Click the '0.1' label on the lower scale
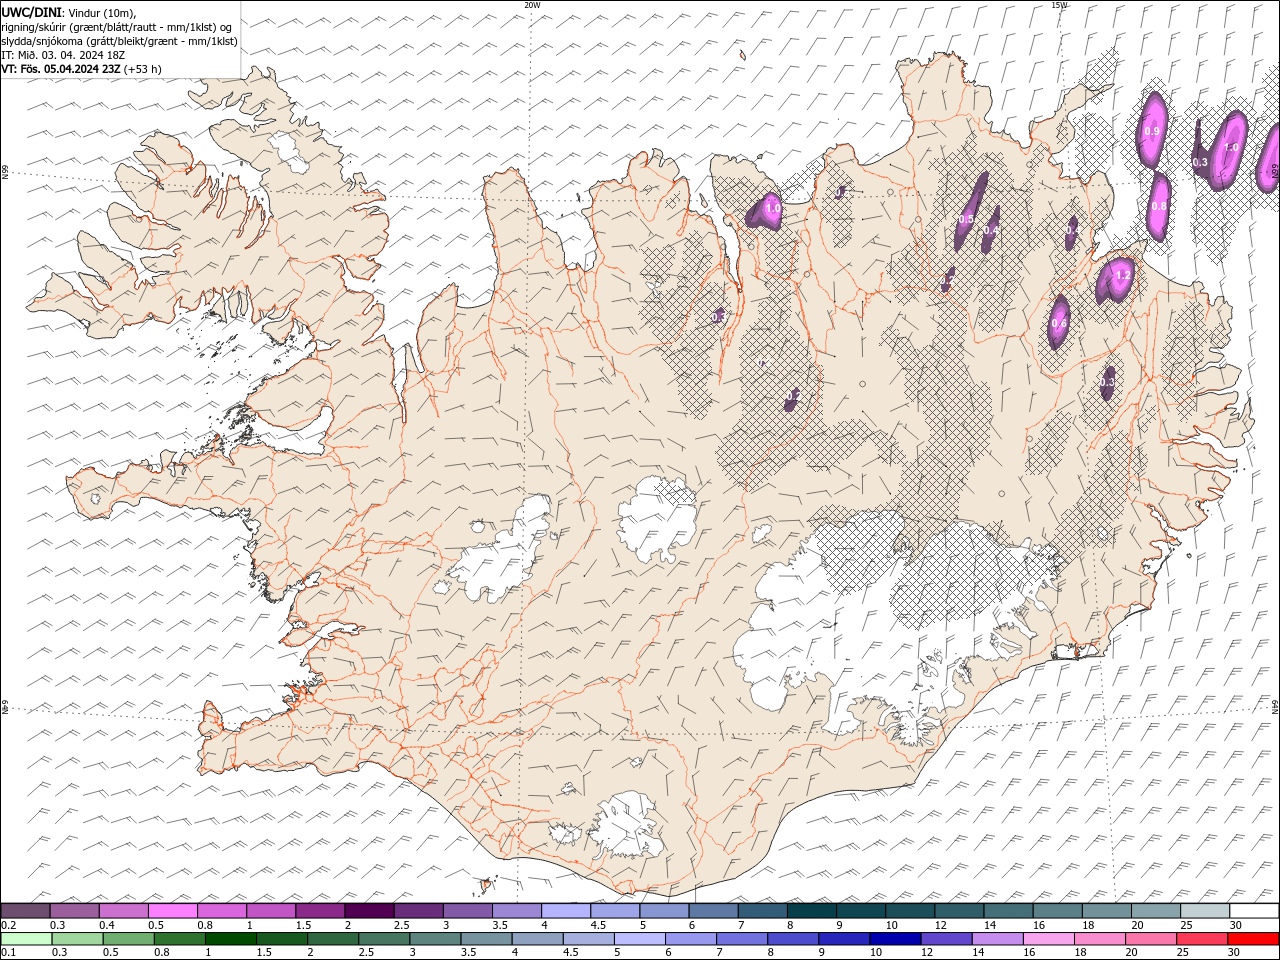This screenshot has width=1280, height=960. click(x=8, y=953)
